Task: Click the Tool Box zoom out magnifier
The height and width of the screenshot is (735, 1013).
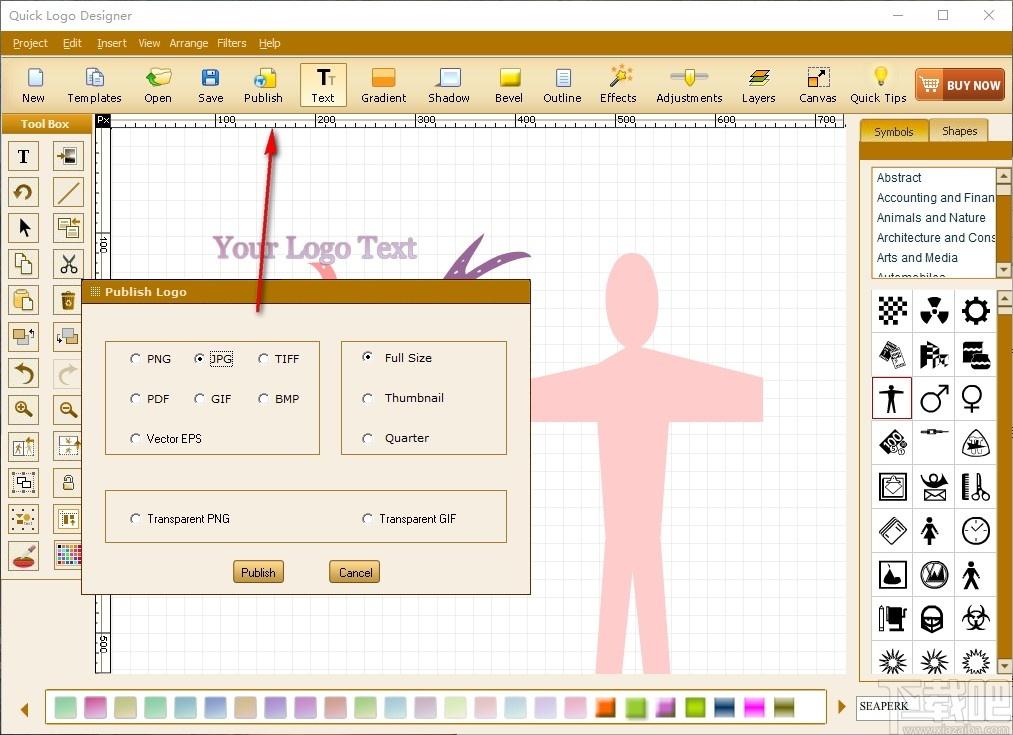Action: tap(68, 409)
